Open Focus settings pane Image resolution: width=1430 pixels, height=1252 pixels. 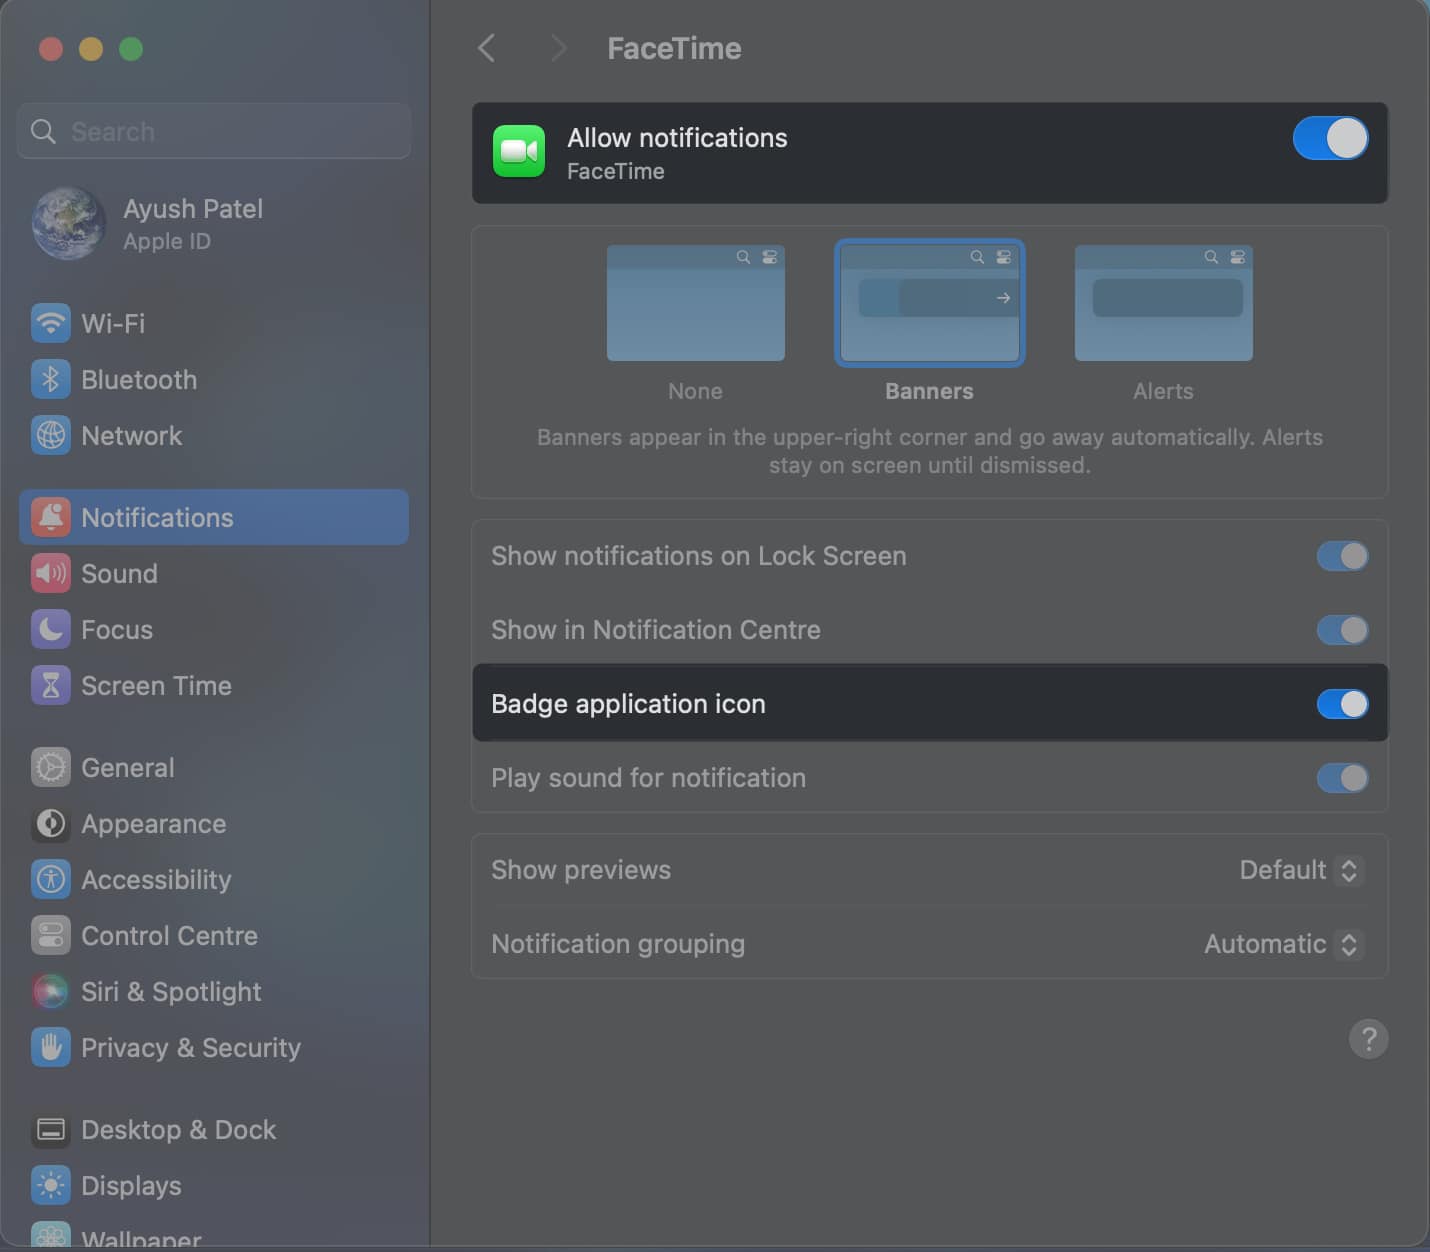[x=214, y=629]
